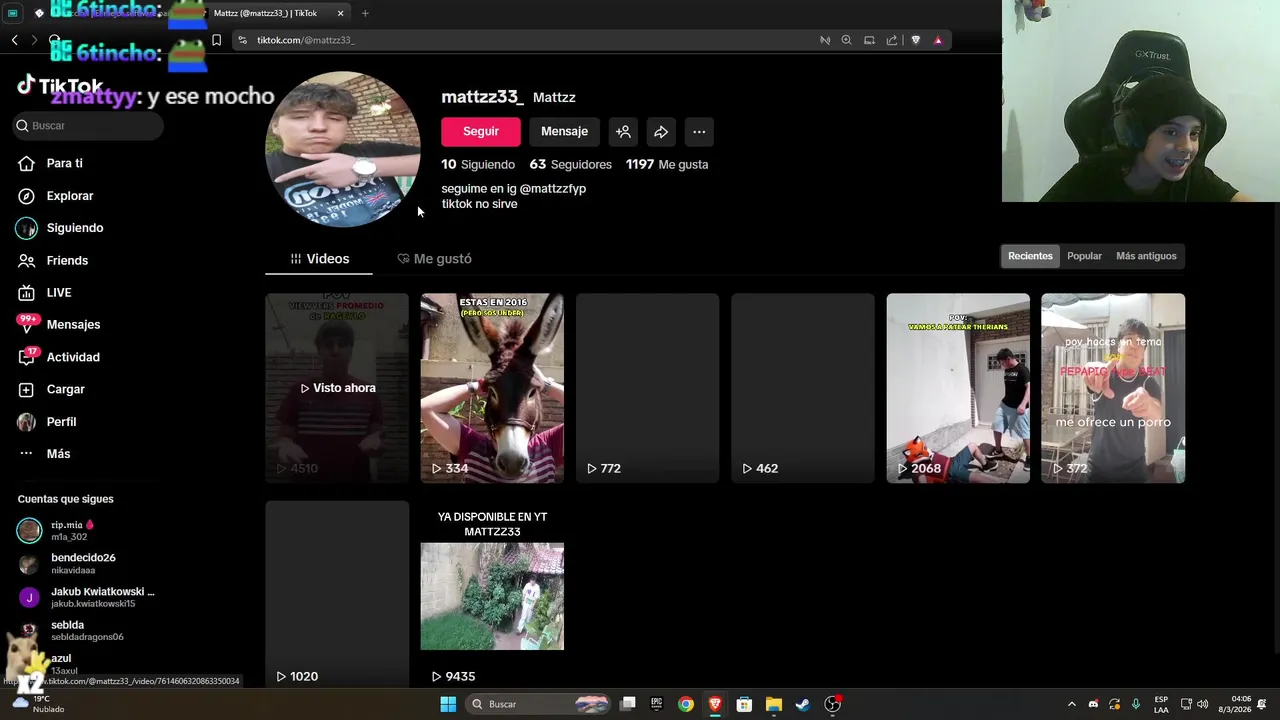
Task: Click the Brave Rewards triangle icon
Action: coord(937,40)
